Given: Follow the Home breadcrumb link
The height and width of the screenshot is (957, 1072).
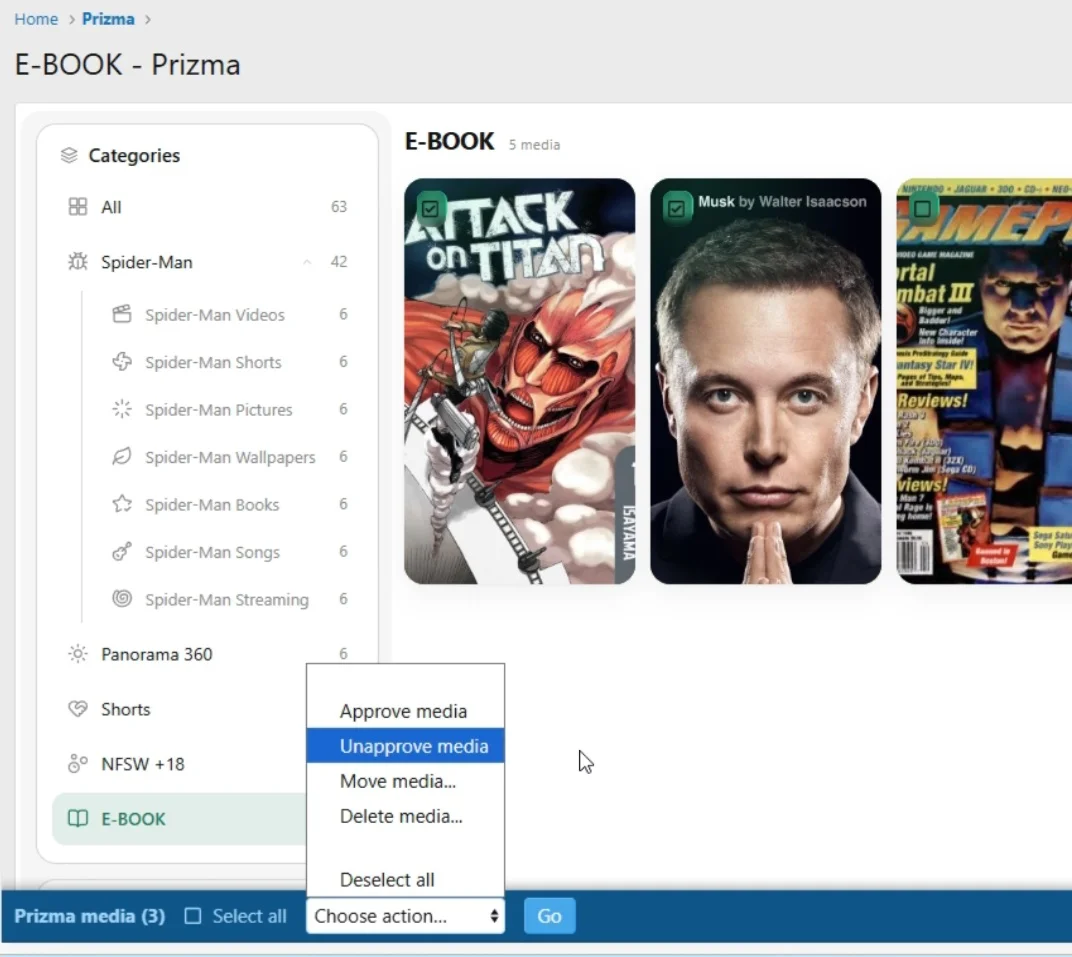Looking at the screenshot, I should click(x=36, y=19).
